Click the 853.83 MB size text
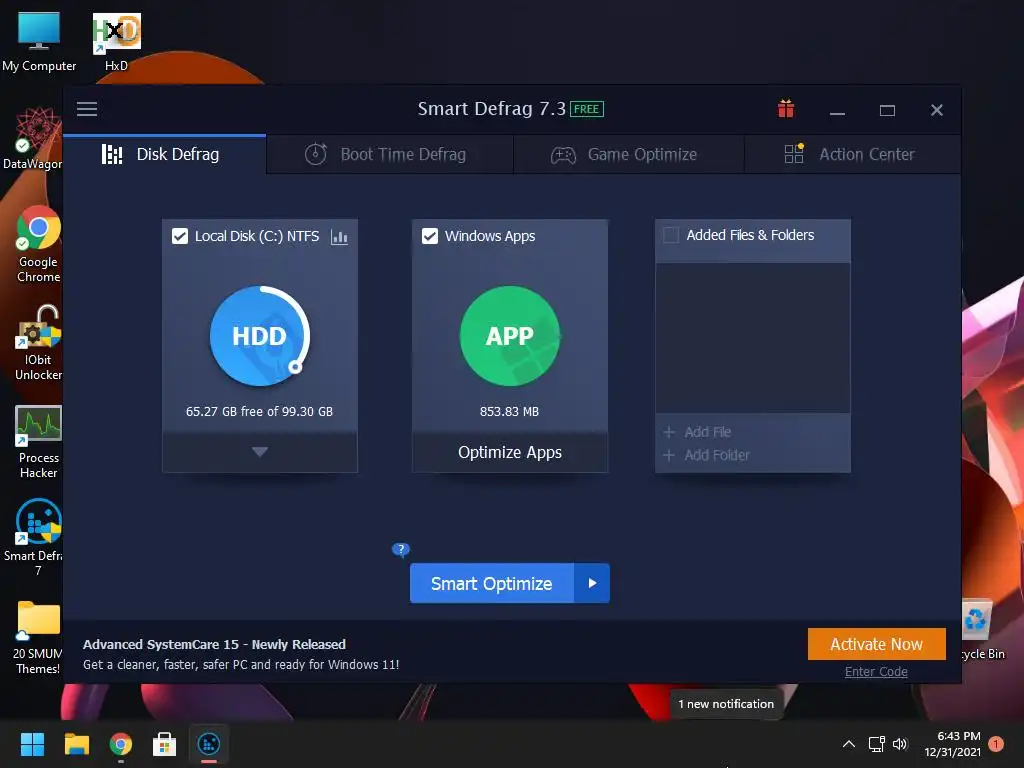1024x768 pixels. coord(509,411)
